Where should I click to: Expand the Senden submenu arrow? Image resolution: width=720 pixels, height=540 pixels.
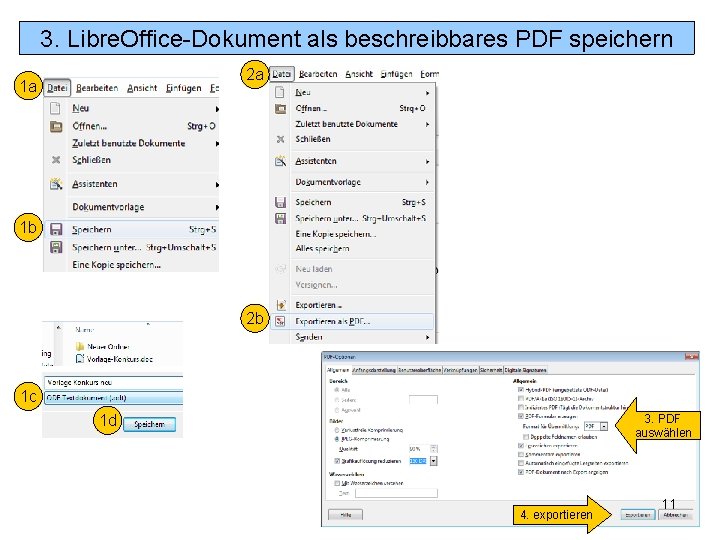click(x=428, y=338)
